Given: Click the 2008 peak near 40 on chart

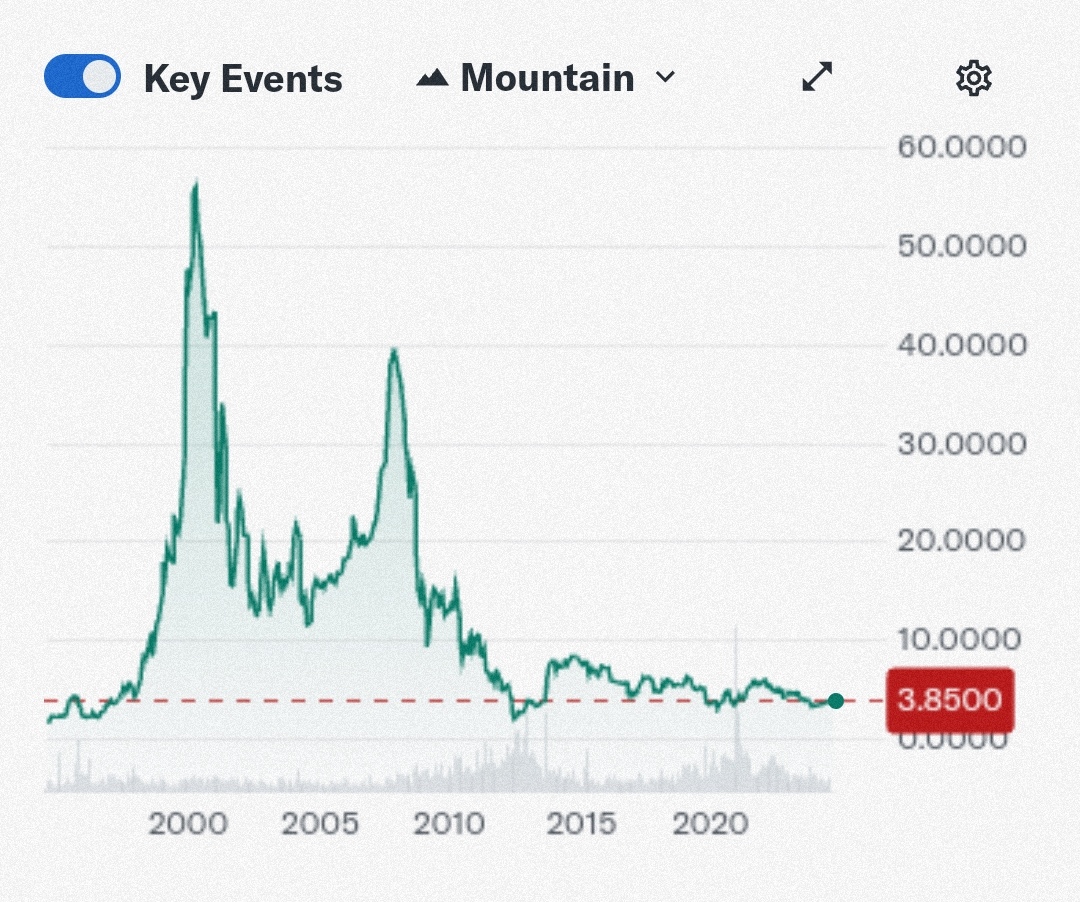Looking at the screenshot, I should coord(394,351).
